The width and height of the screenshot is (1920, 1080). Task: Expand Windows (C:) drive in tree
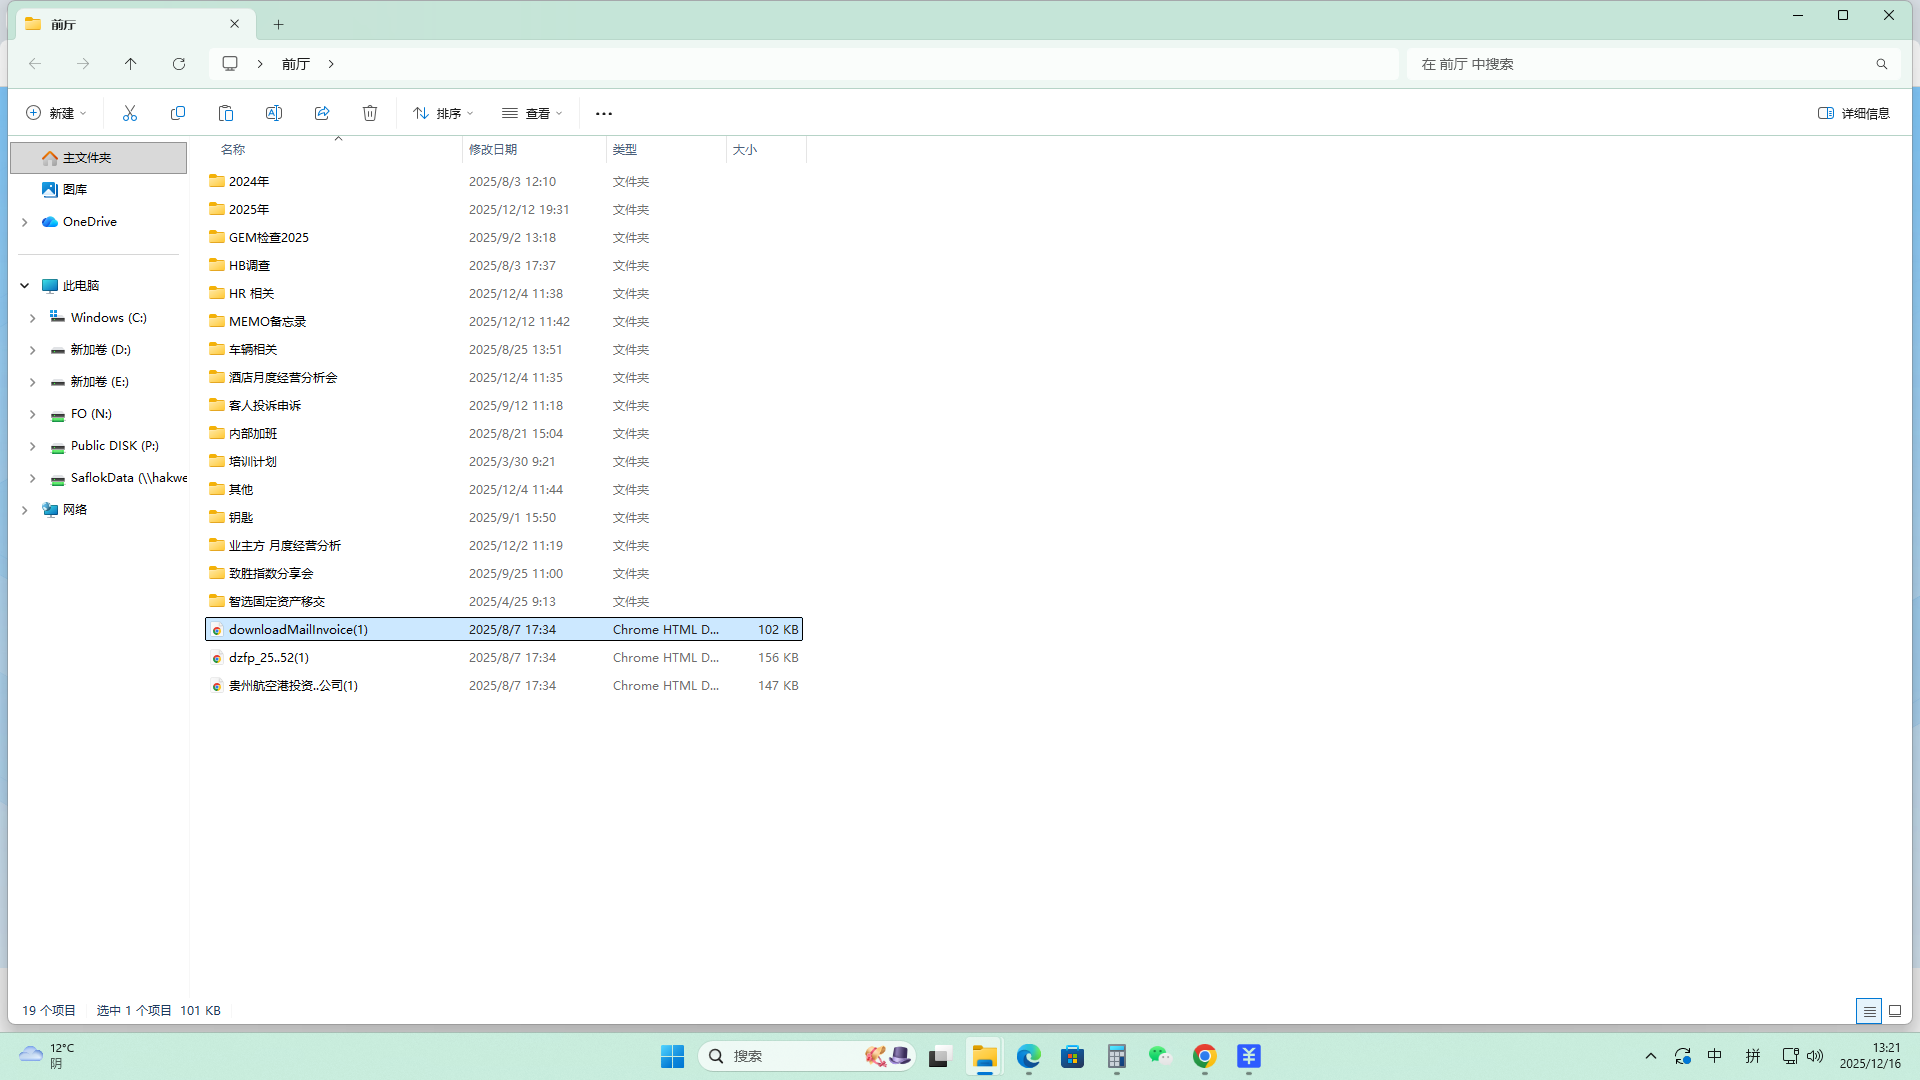[33, 318]
